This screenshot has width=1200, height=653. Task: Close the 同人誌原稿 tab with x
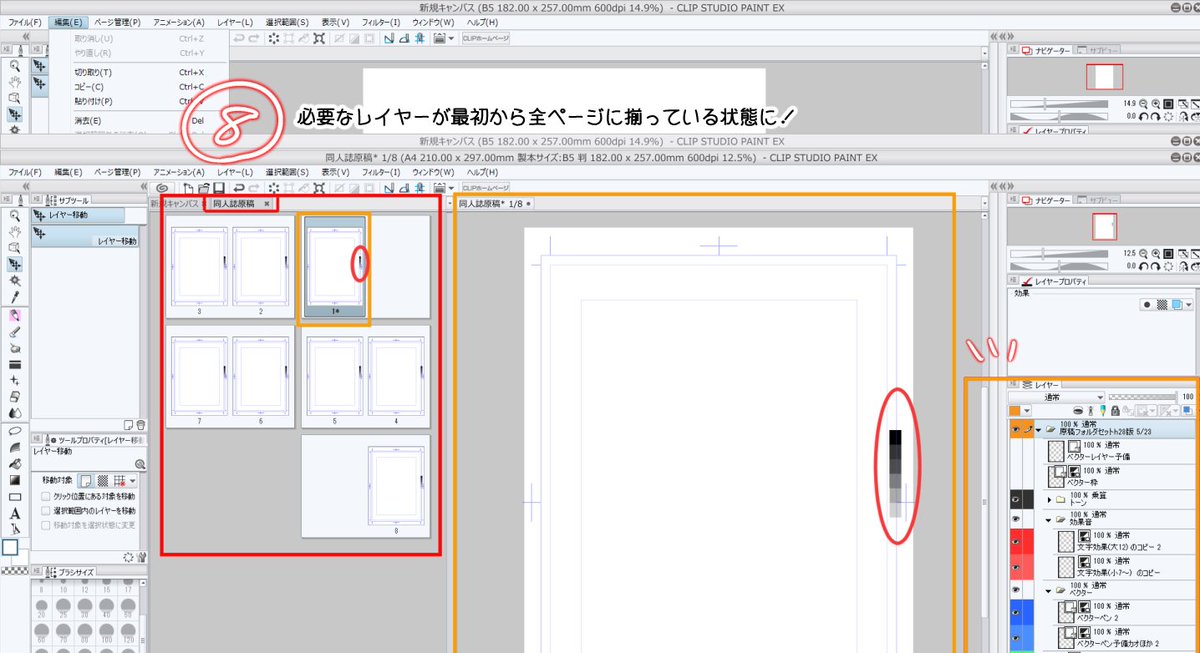[x=266, y=203]
